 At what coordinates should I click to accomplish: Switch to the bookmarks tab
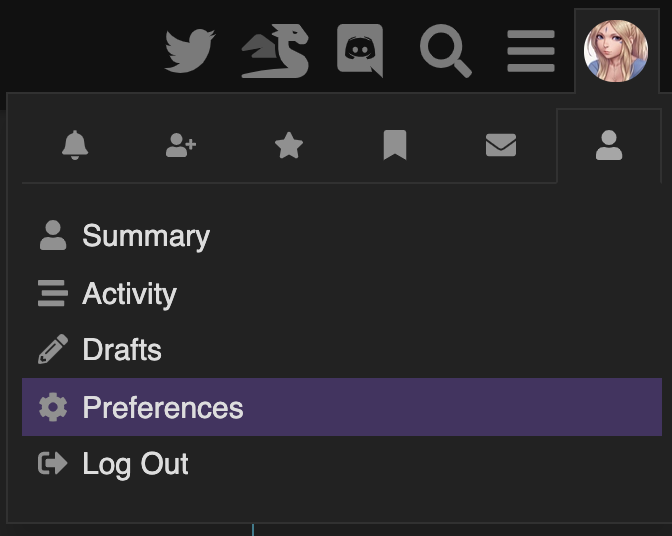(x=395, y=146)
